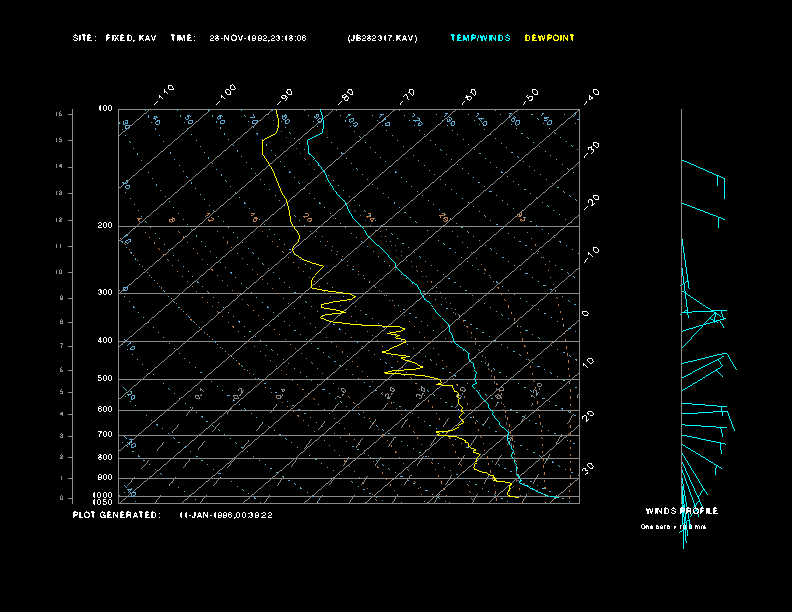Click the -110 temperature axis label

point(164,93)
